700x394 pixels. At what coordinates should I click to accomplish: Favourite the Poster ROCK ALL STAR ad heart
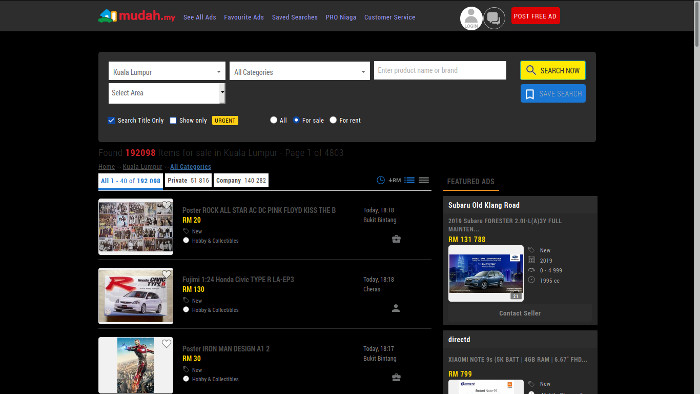point(167,205)
